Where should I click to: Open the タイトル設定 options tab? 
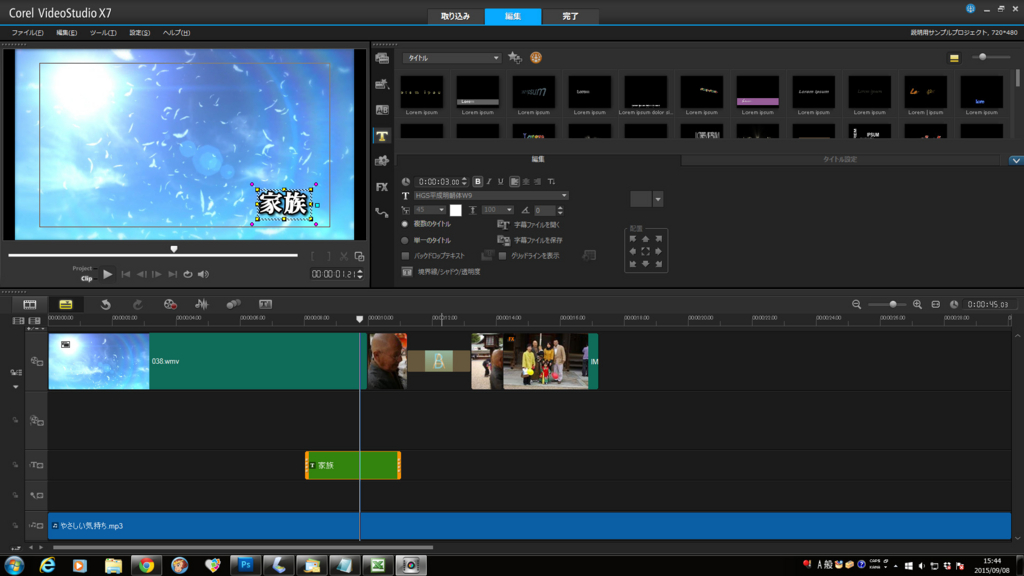840,159
